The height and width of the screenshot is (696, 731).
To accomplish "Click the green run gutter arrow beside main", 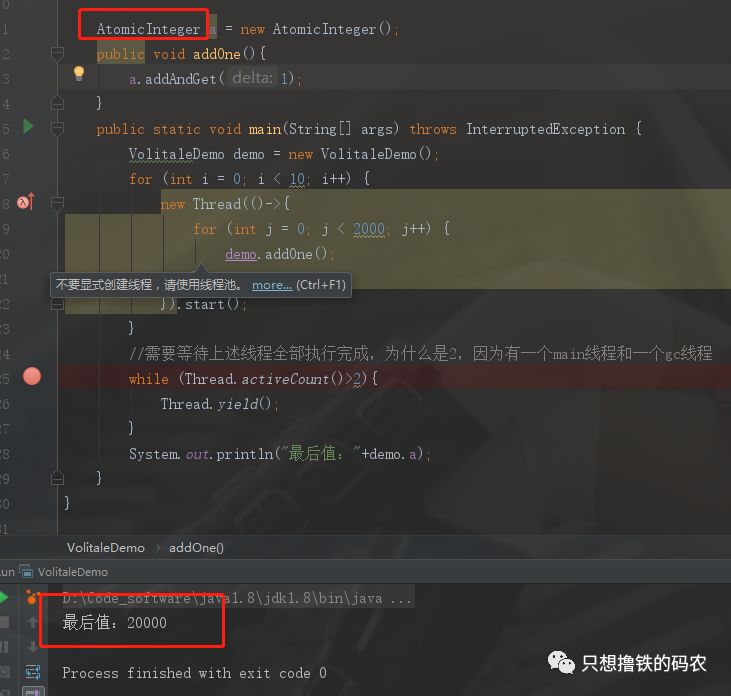I will (28, 126).
